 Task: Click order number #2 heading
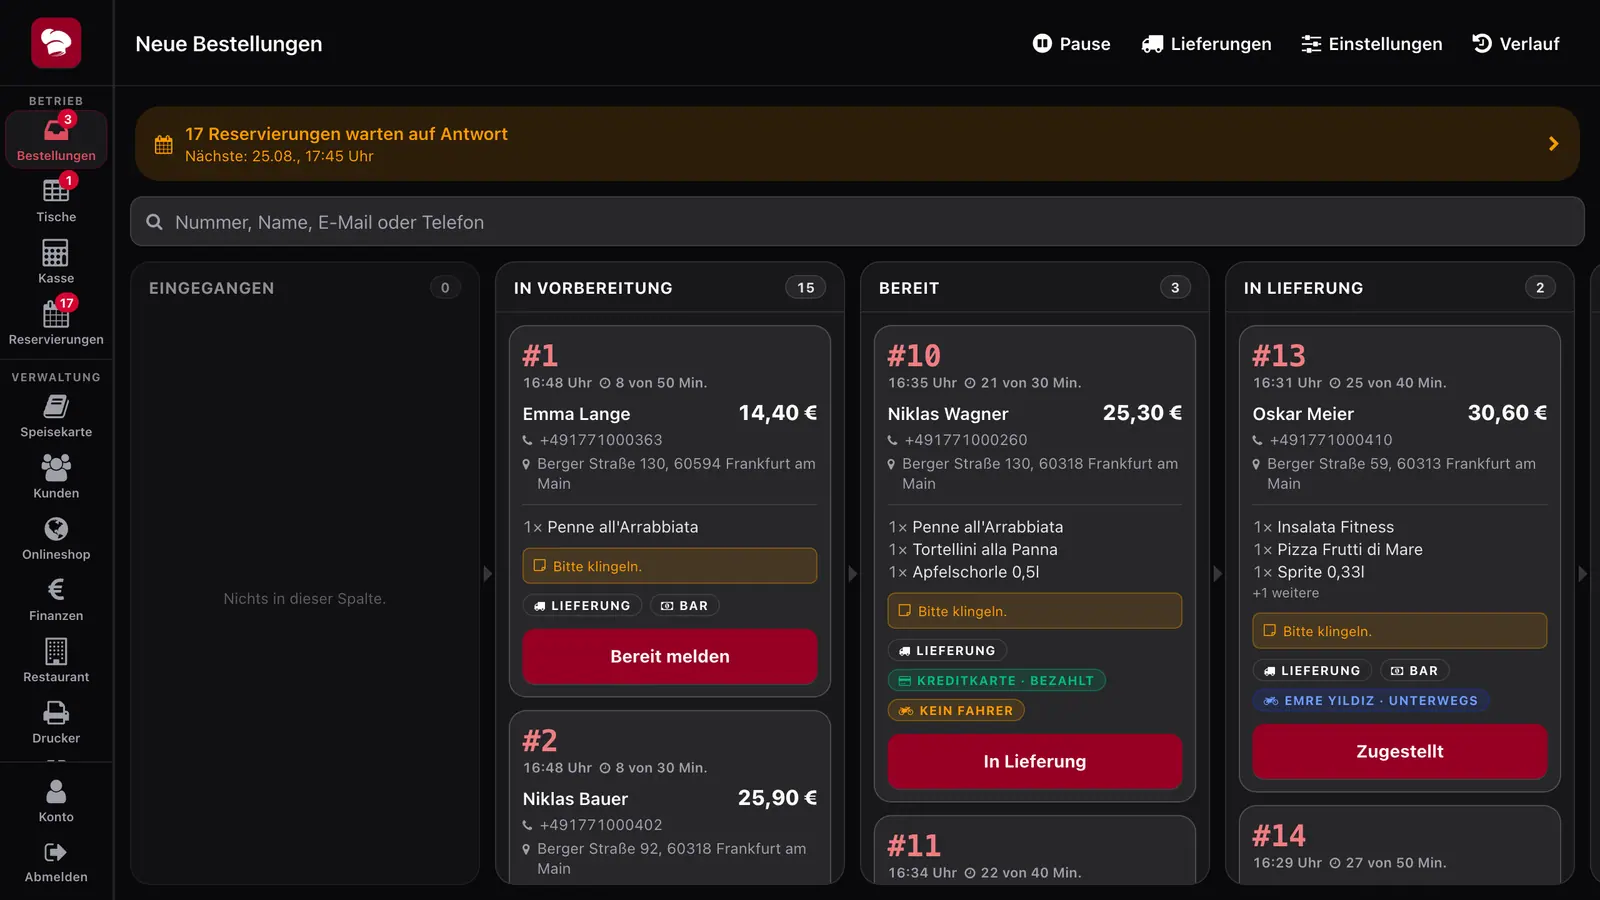click(x=540, y=741)
